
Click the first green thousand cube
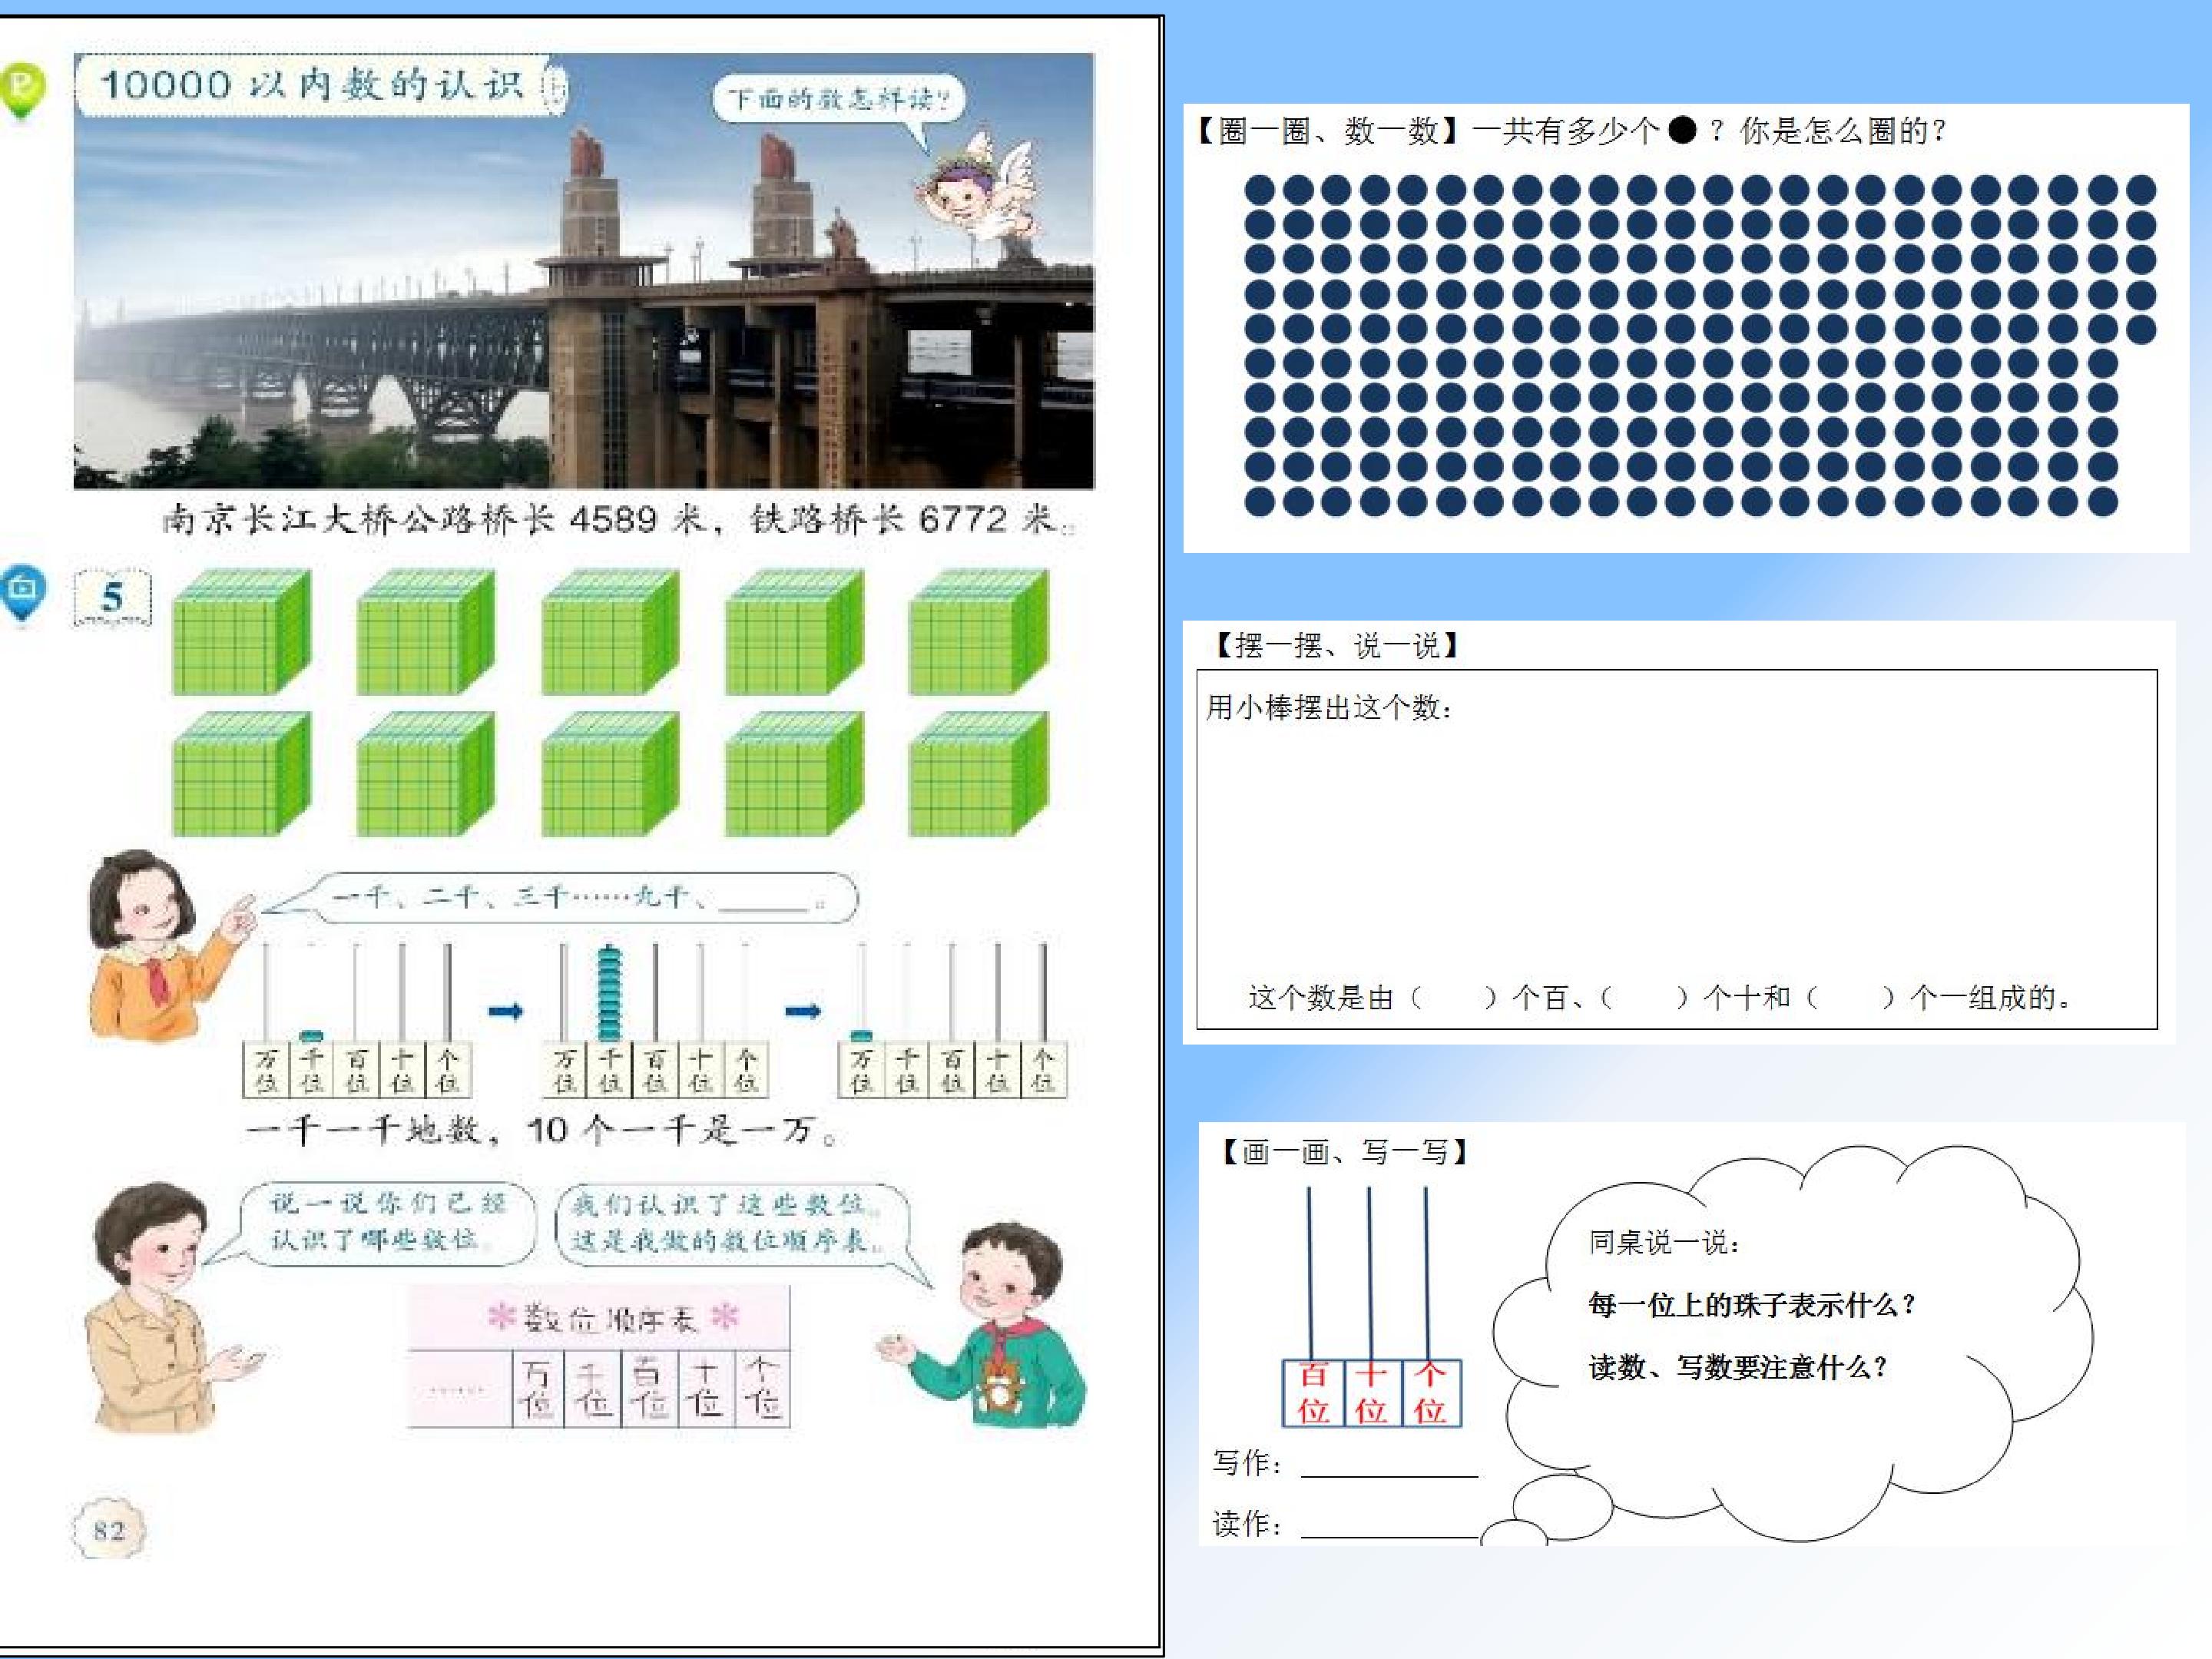241,632
